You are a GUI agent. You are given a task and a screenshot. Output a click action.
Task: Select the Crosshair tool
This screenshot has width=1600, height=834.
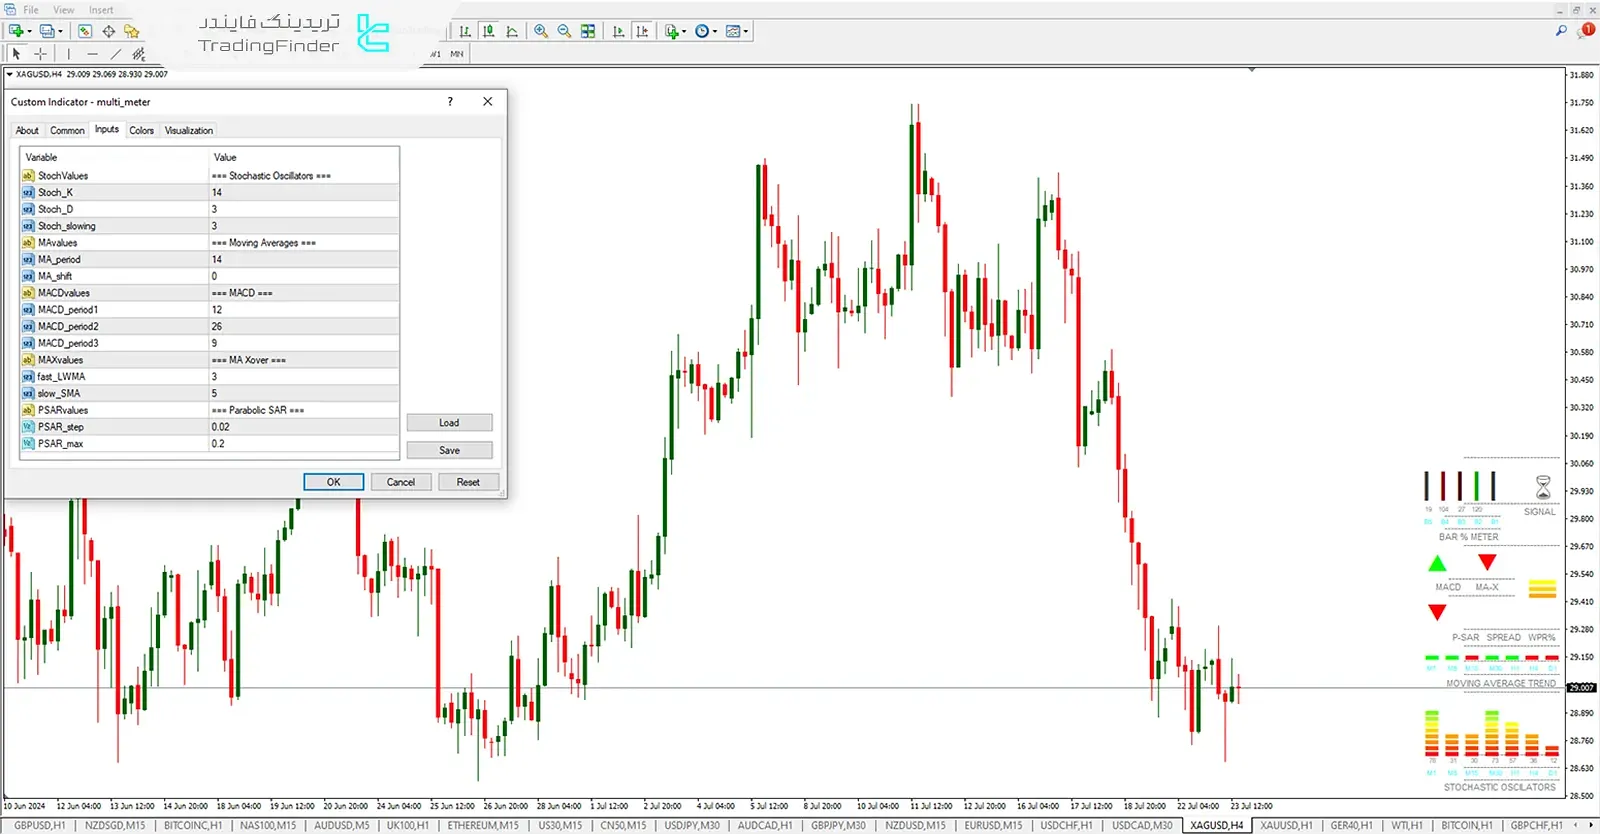(x=40, y=54)
